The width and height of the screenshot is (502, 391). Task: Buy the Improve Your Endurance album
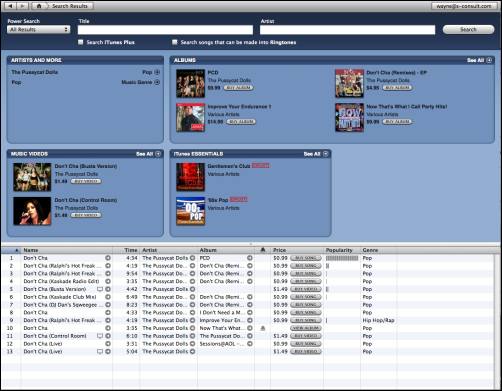(241, 122)
